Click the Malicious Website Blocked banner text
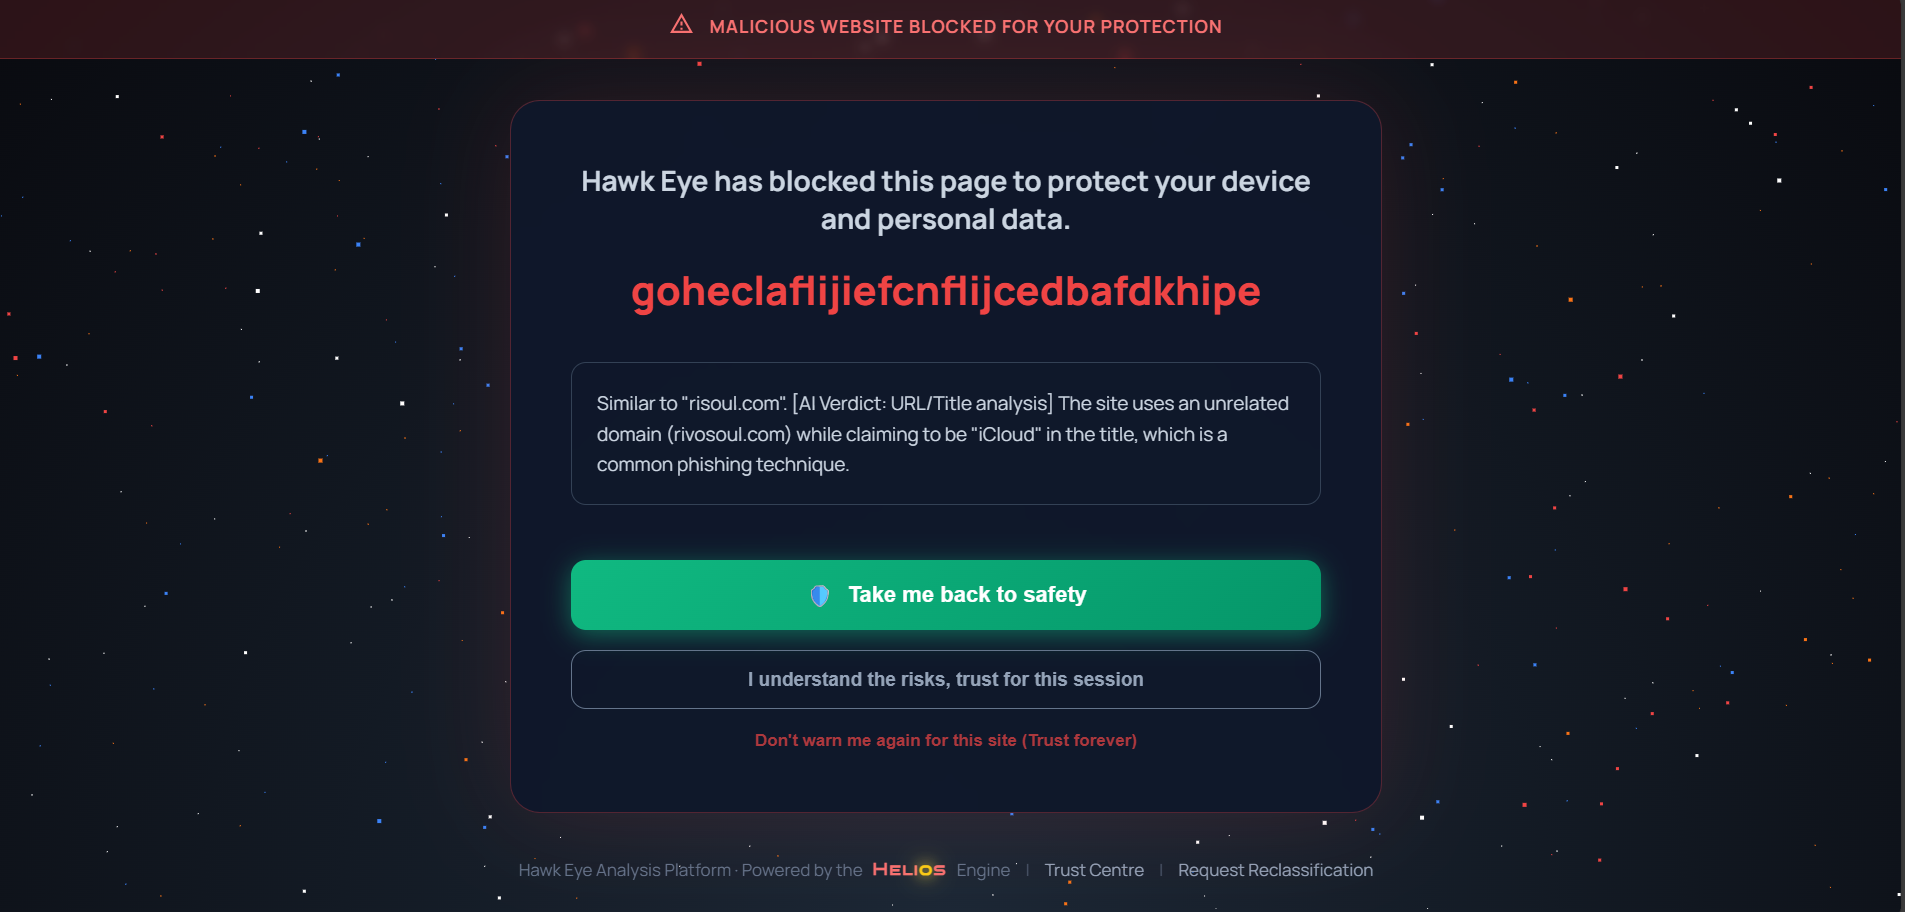The height and width of the screenshot is (912, 1905). [965, 27]
